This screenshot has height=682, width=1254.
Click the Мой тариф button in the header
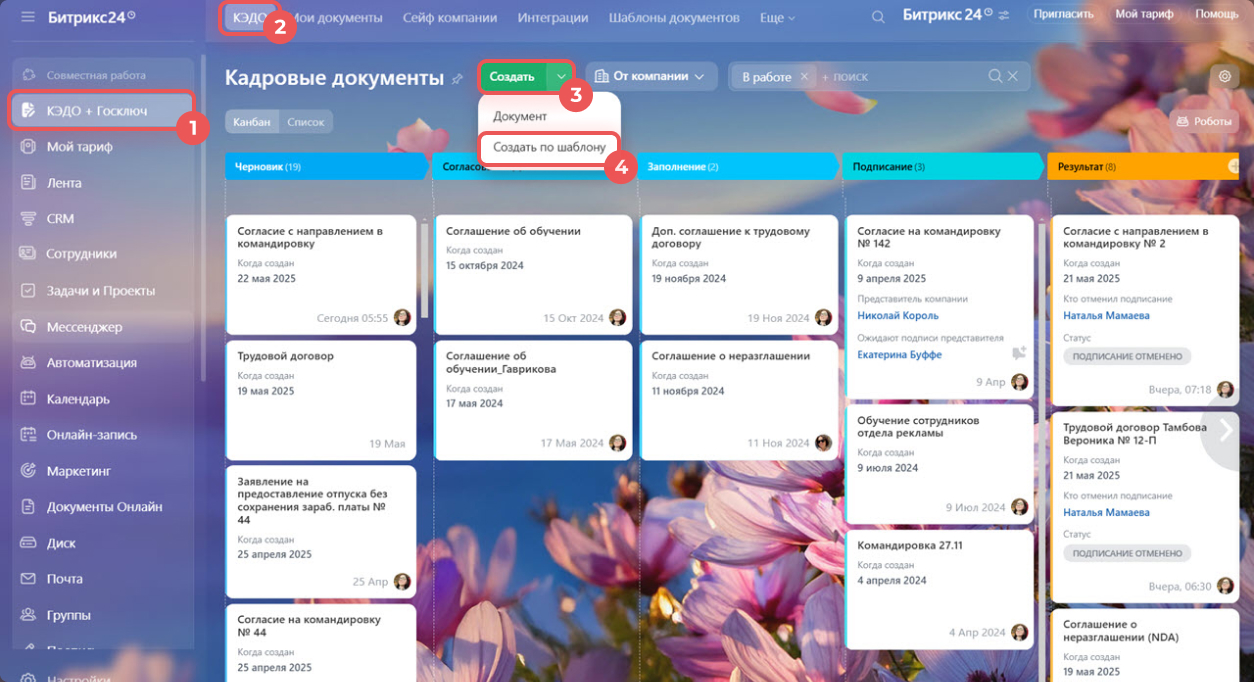1145,14
